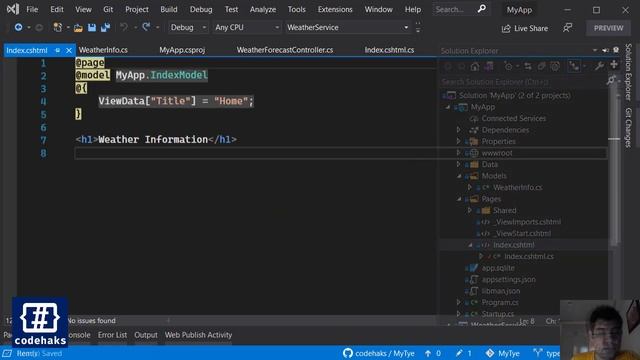Pin the Index.cshtml tab
This screenshot has height=360, width=640.
[58, 50]
